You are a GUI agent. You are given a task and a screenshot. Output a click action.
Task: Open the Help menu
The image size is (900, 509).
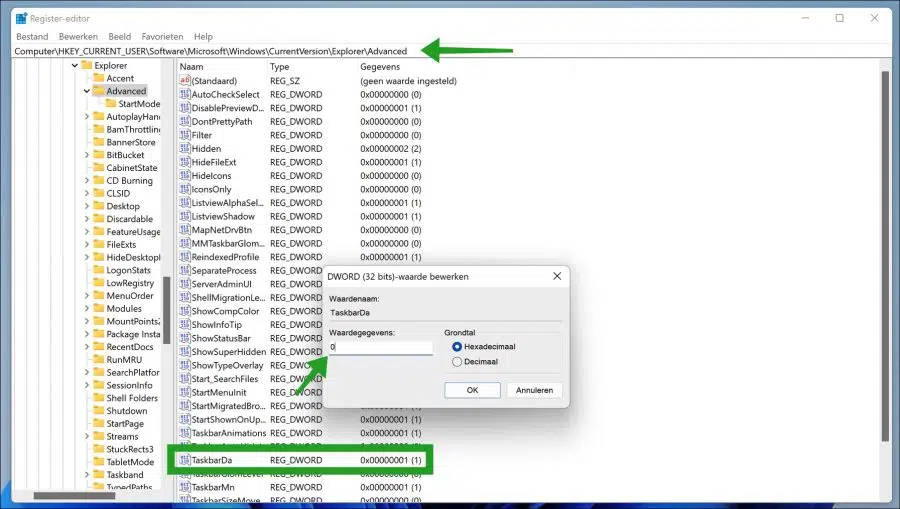[203, 36]
